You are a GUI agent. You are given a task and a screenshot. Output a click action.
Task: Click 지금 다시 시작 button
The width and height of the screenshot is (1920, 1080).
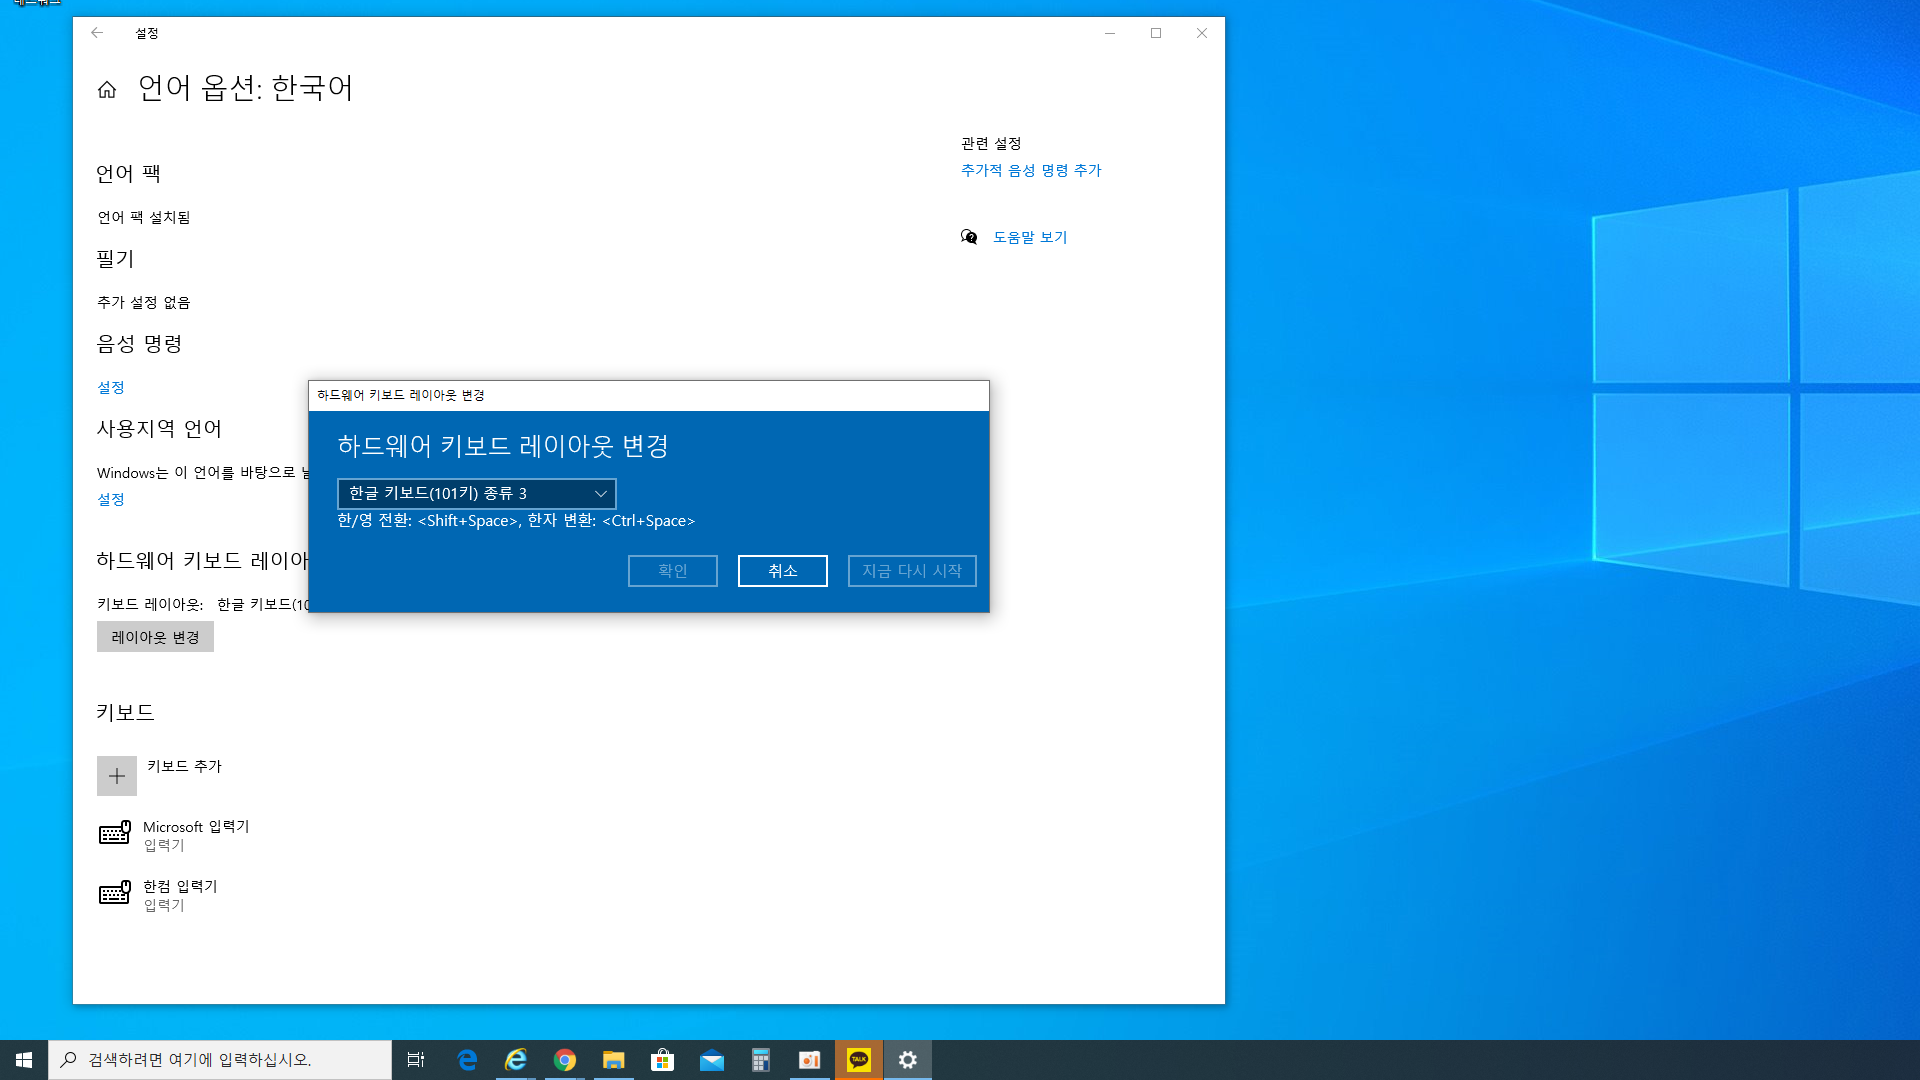(912, 571)
